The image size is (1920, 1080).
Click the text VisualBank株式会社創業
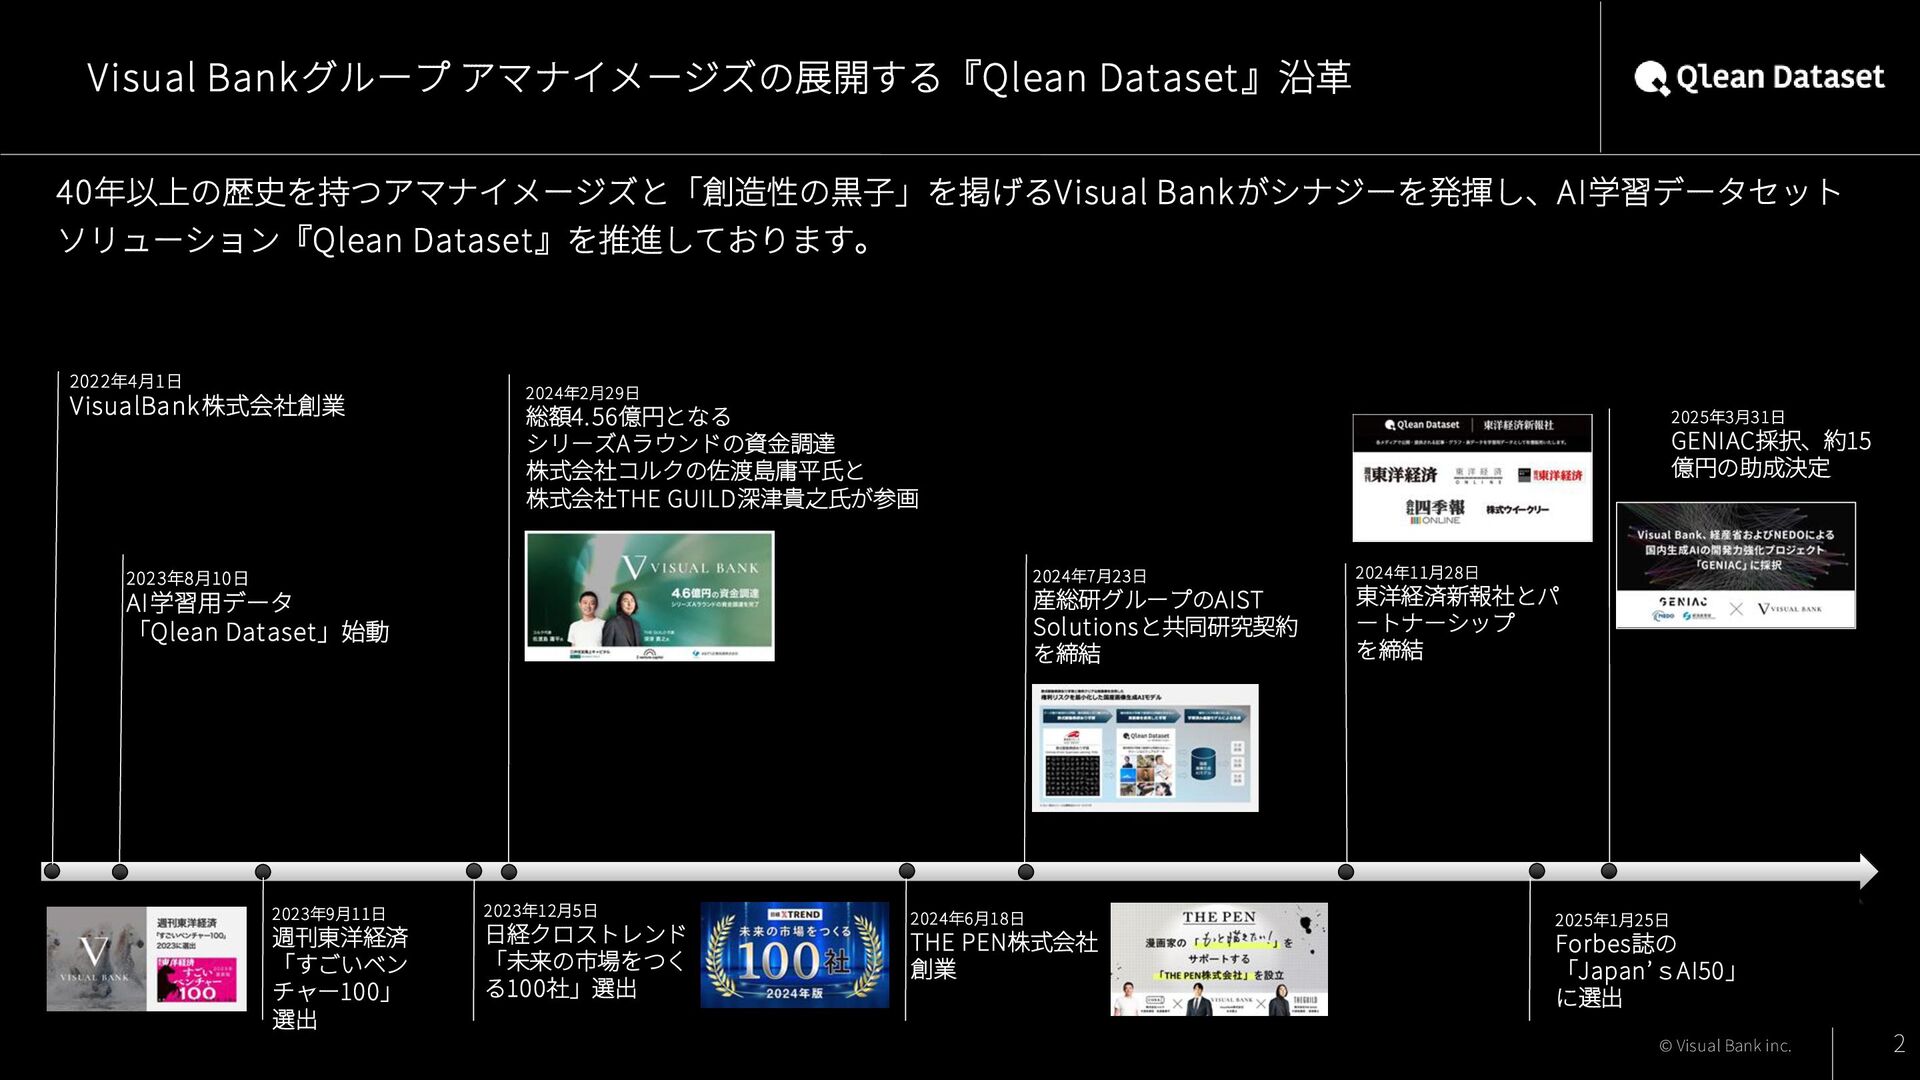207,406
